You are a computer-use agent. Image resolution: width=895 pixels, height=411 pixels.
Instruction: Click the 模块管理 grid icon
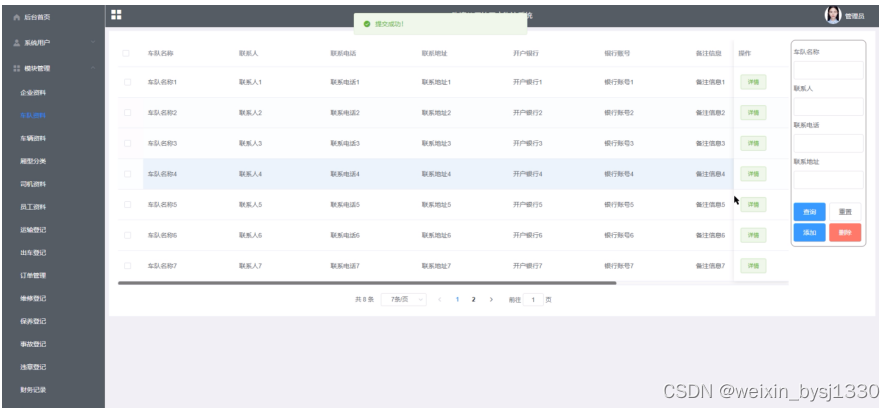click(17, 68)
